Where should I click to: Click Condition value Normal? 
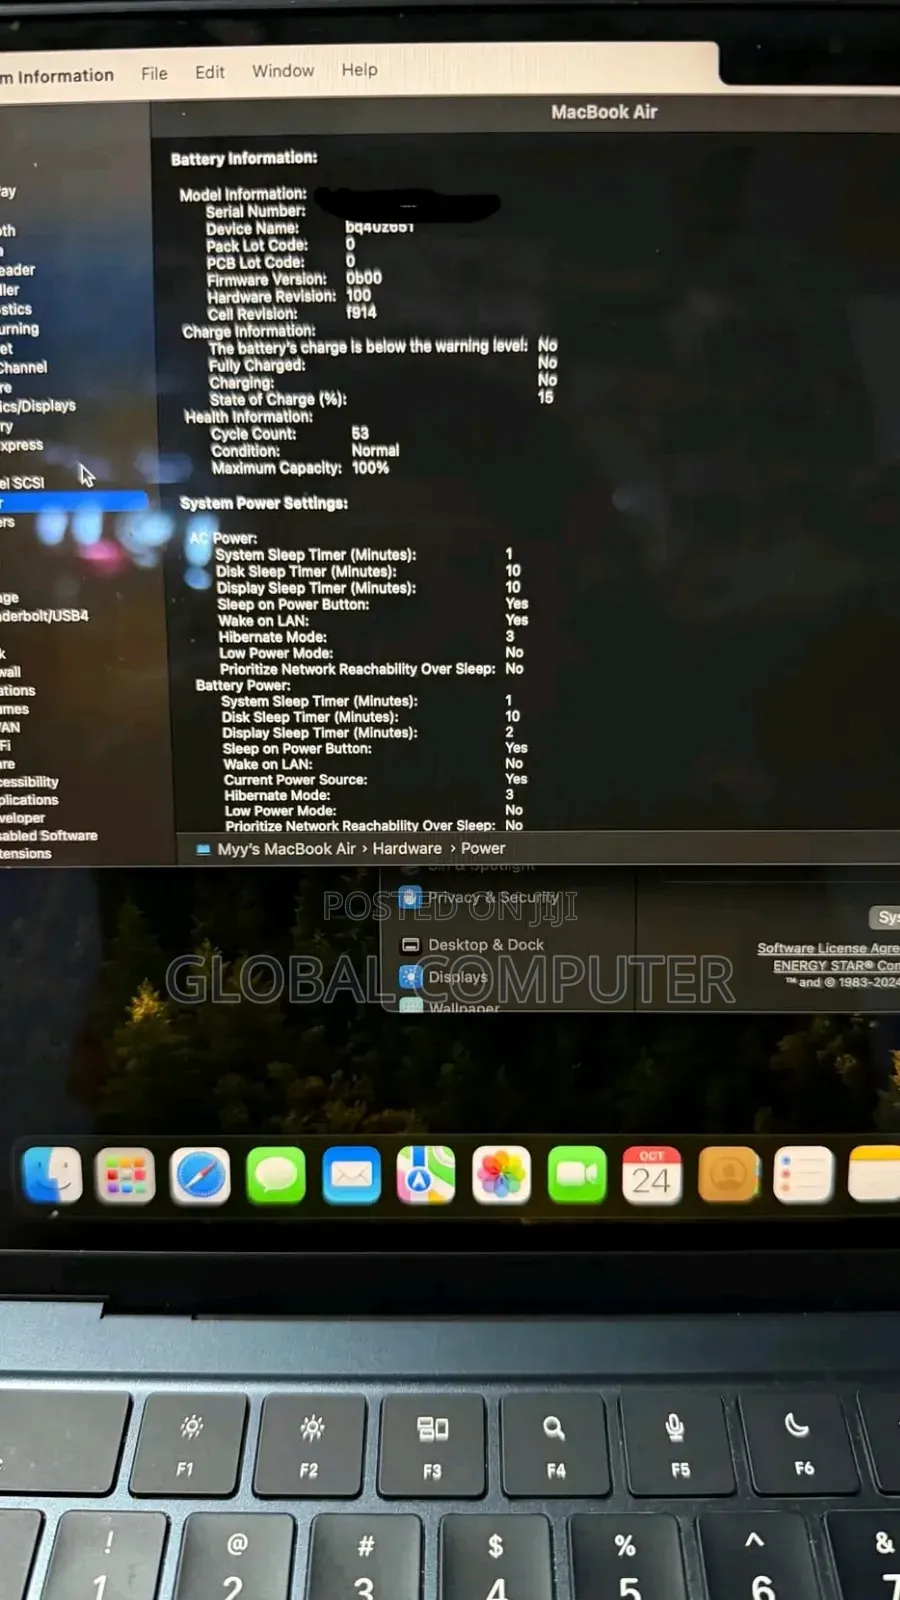pyautogui.click(x=375, y=450)
